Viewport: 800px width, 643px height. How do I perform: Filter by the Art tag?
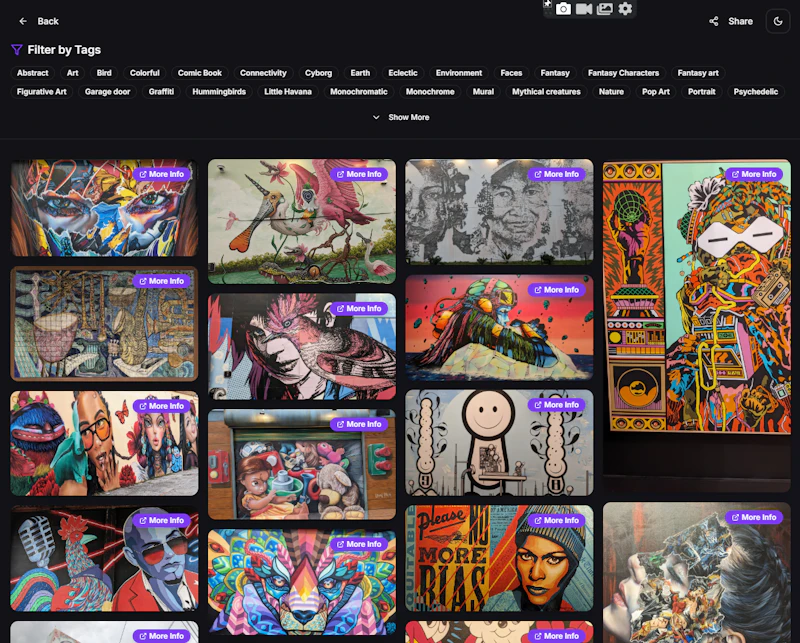point(72,73)
